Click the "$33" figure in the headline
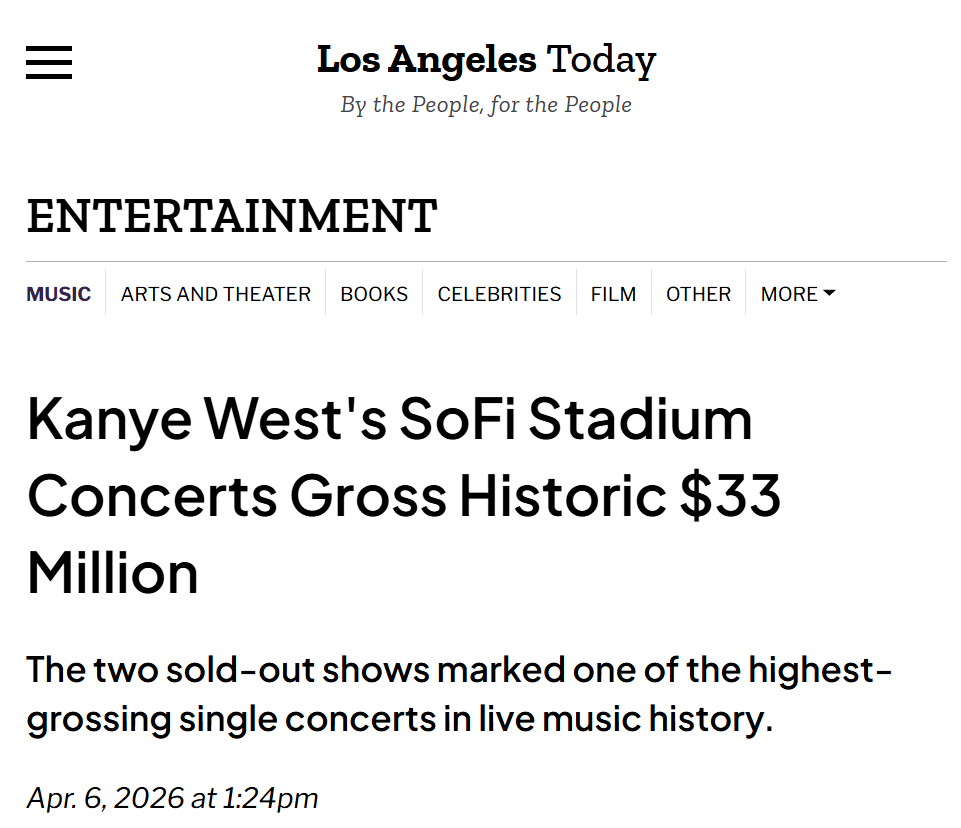Screen dimensions: 961x828 tap(731, 497)
